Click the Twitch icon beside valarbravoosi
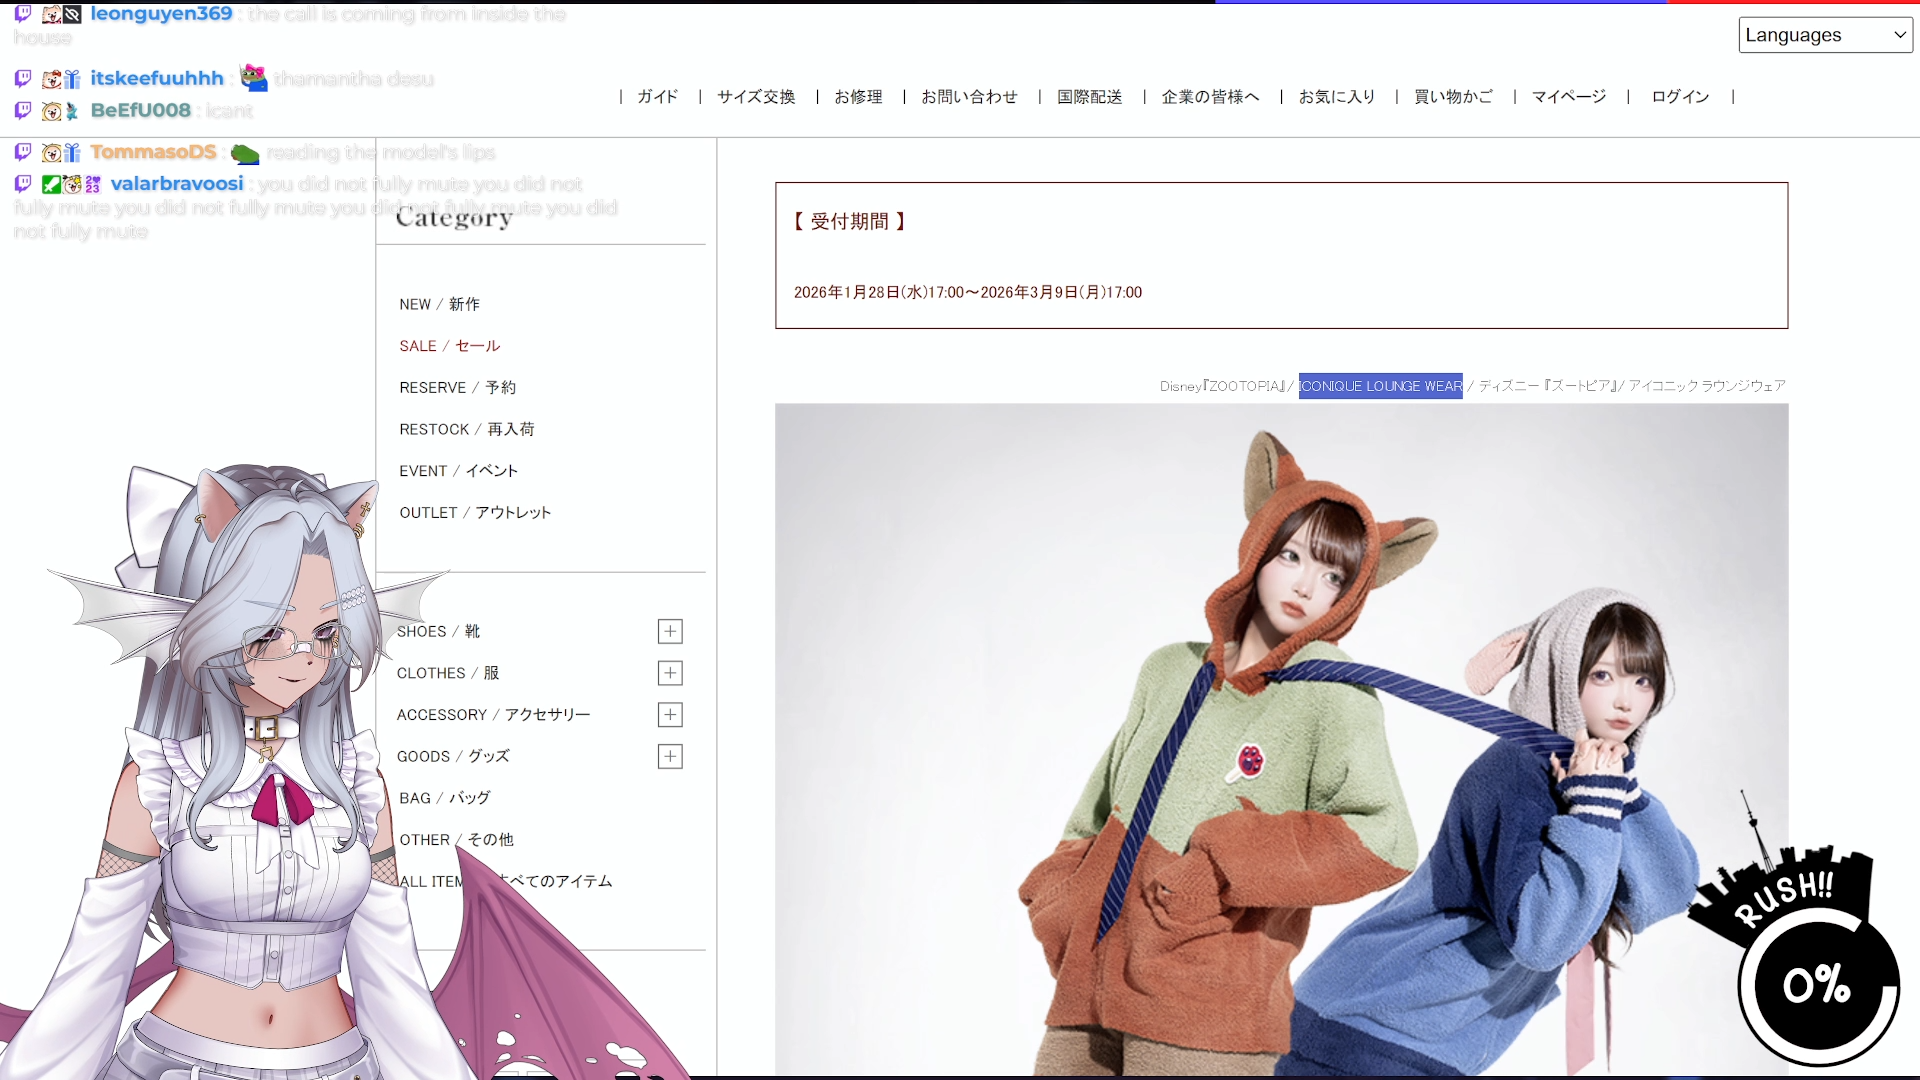This screenshot has width=1920, height=1080. click(x=23, y=184)
